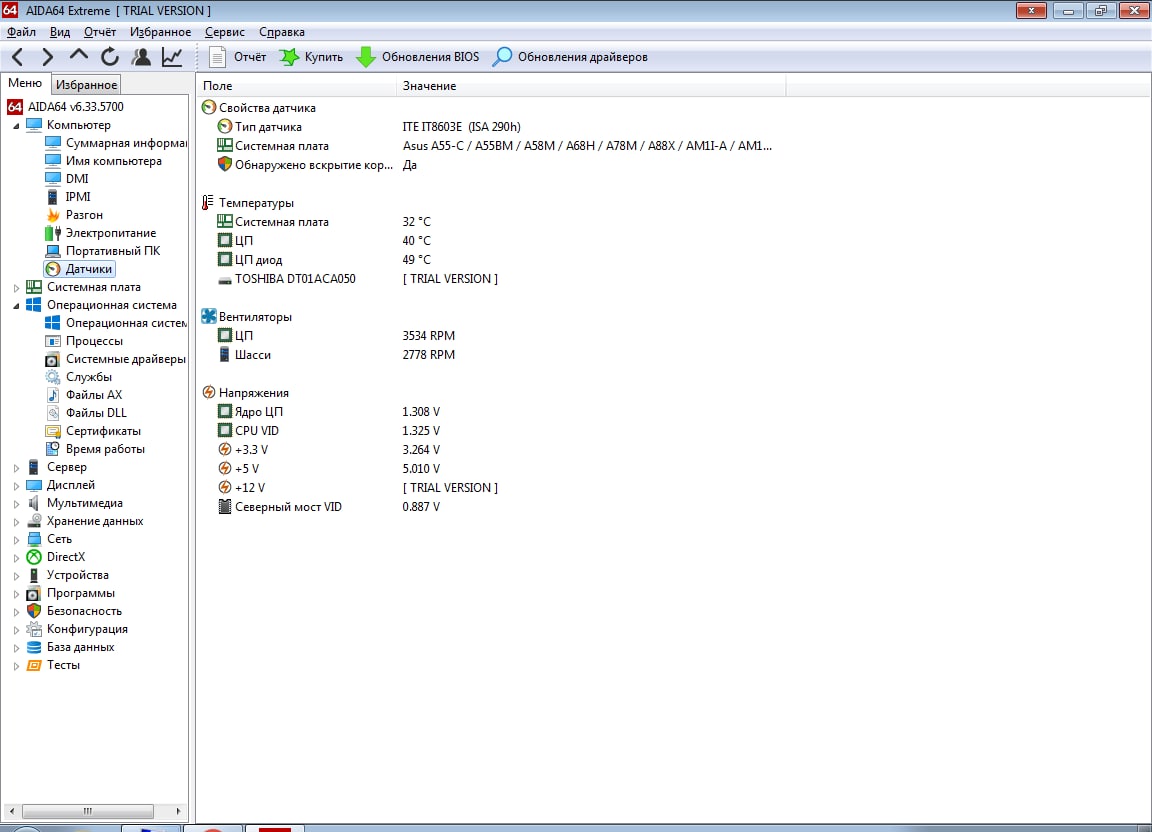Viewport: 1152px width, 832px height.
Task: Expand the Мультимедиа tree node
Action: point(16,503)
